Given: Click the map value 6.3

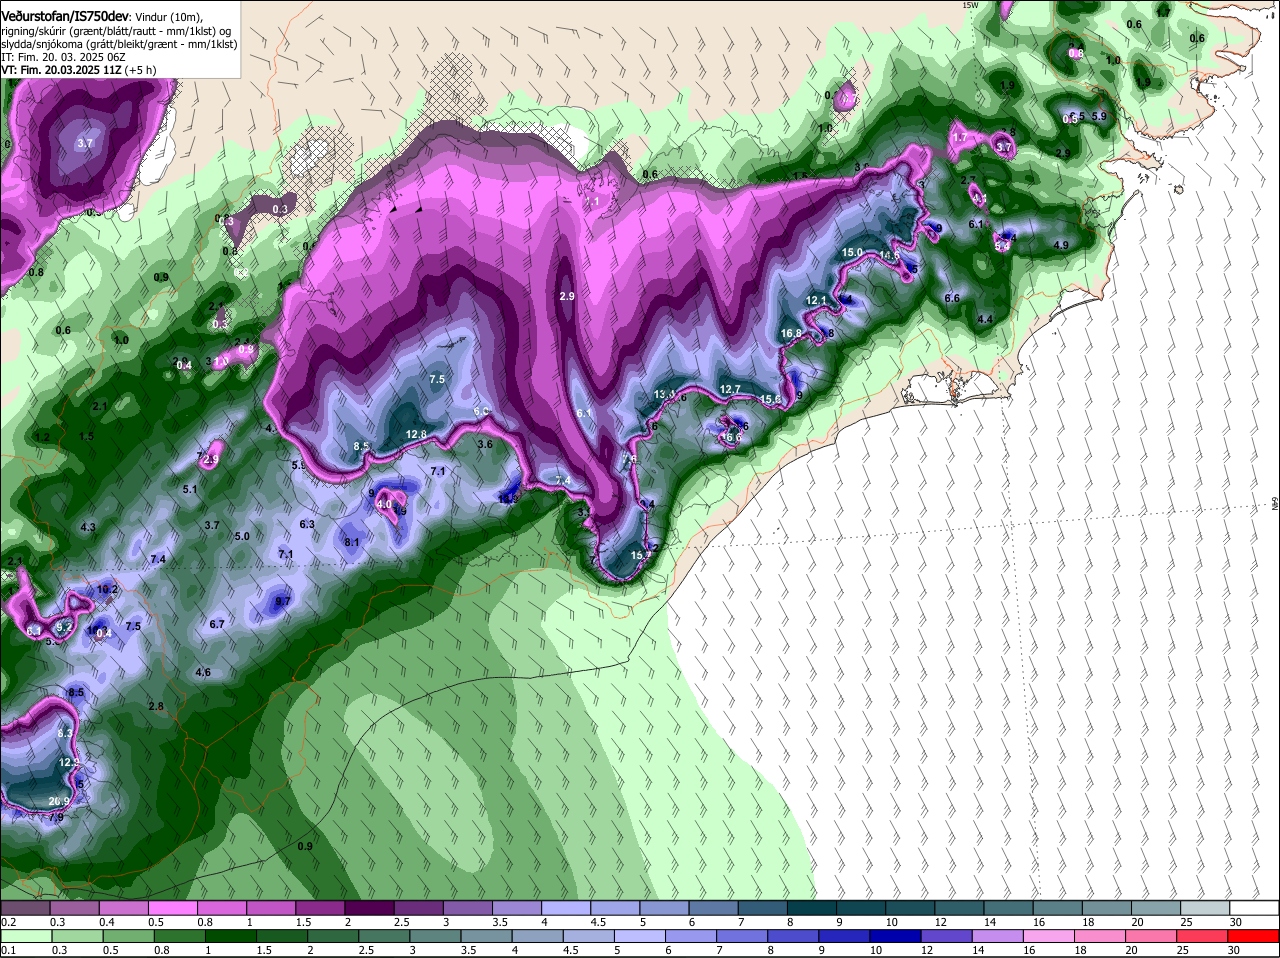Looking at the screenshot, I should coord(307,524).
